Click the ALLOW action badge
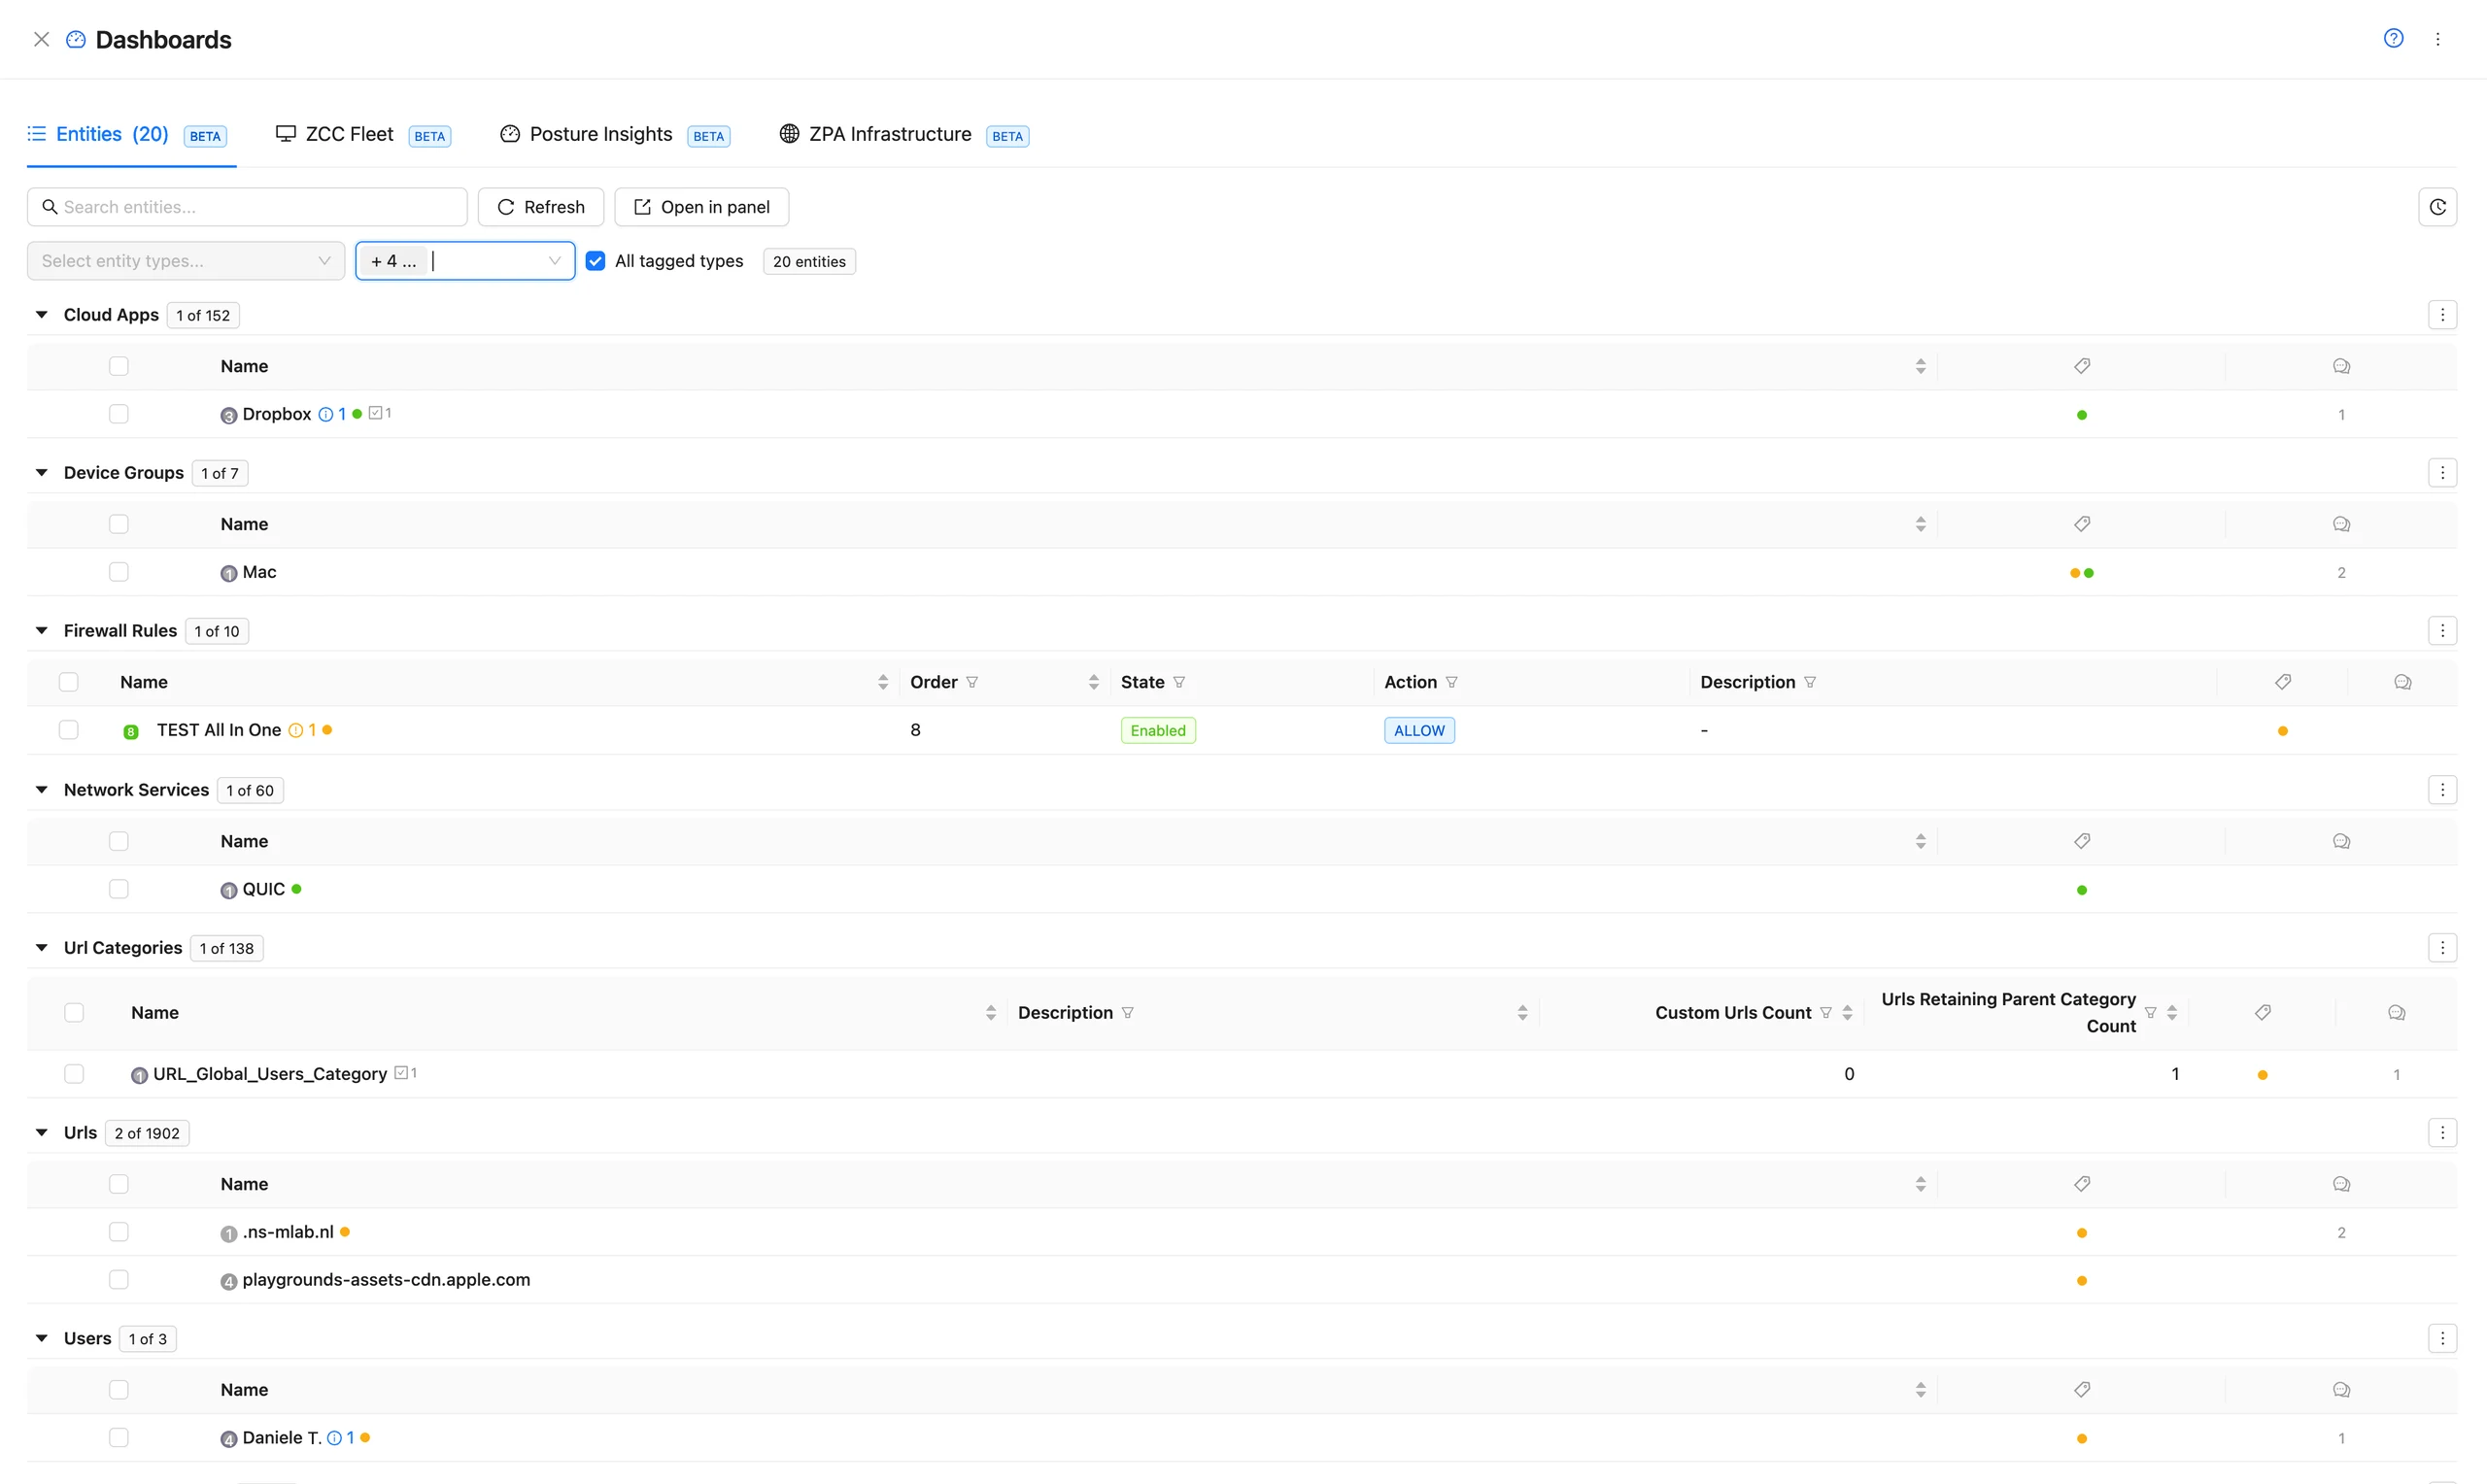The height and width of the screenshot is (1484, 2487). coord(1419,731)
